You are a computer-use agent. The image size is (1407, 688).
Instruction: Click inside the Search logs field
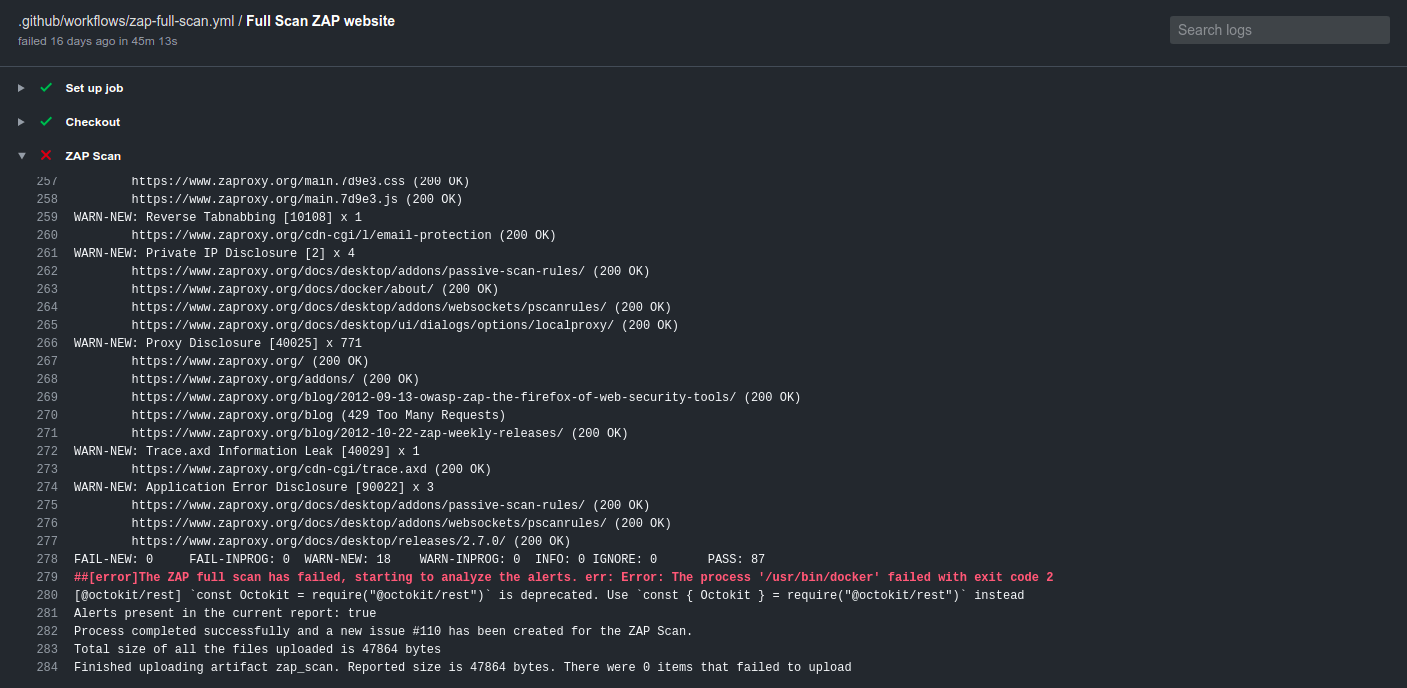(1280, 30)
